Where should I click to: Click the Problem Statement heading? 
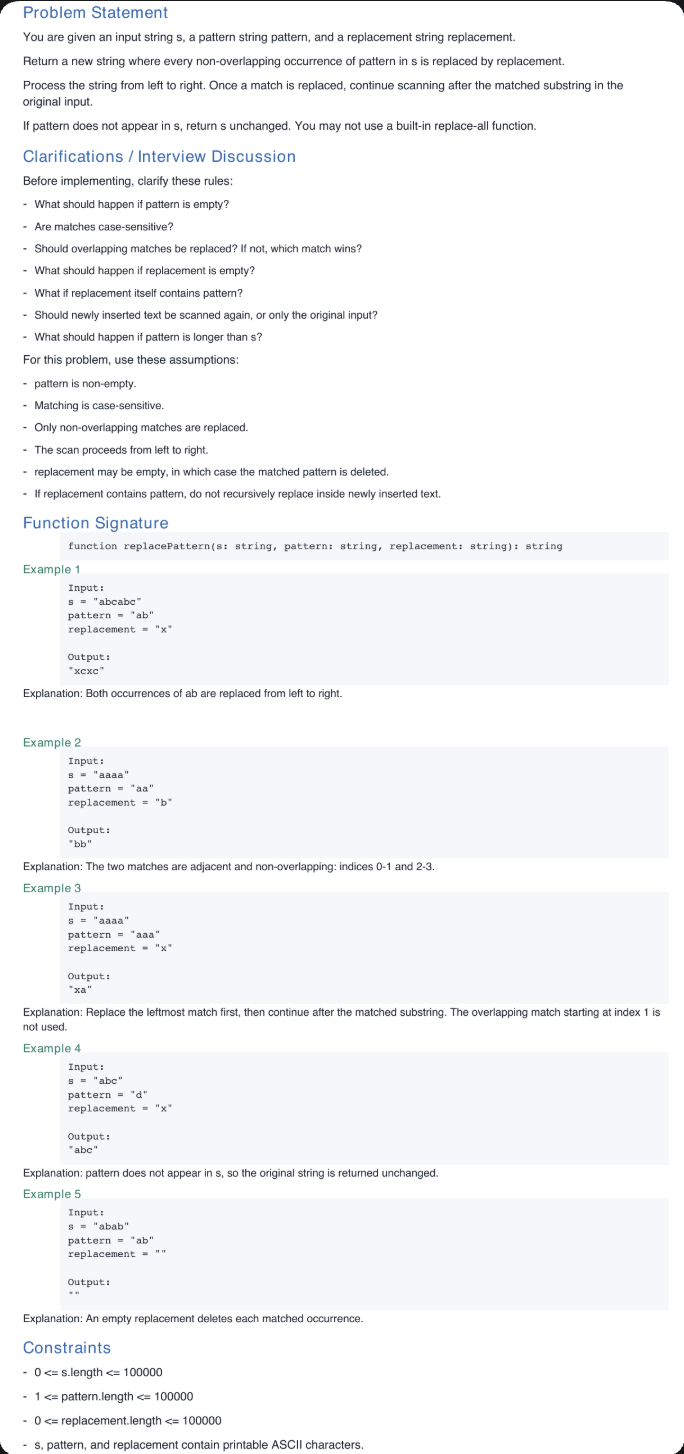tap(95, 13)
